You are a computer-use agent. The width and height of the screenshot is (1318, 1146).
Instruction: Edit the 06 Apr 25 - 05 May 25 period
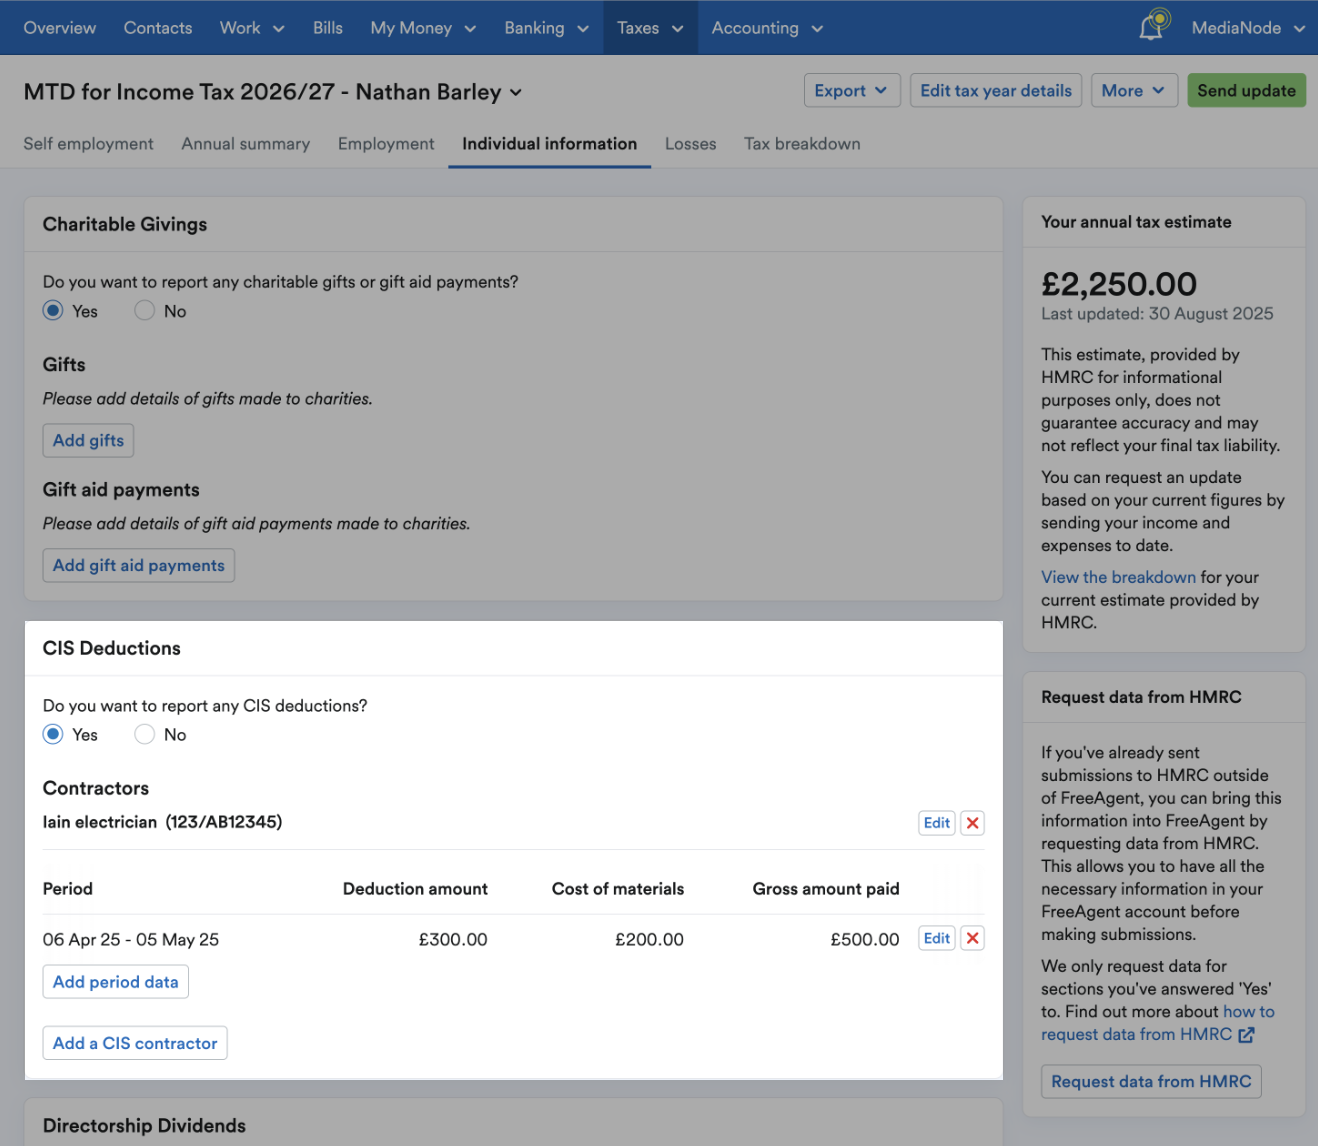(x=937, y=938)
